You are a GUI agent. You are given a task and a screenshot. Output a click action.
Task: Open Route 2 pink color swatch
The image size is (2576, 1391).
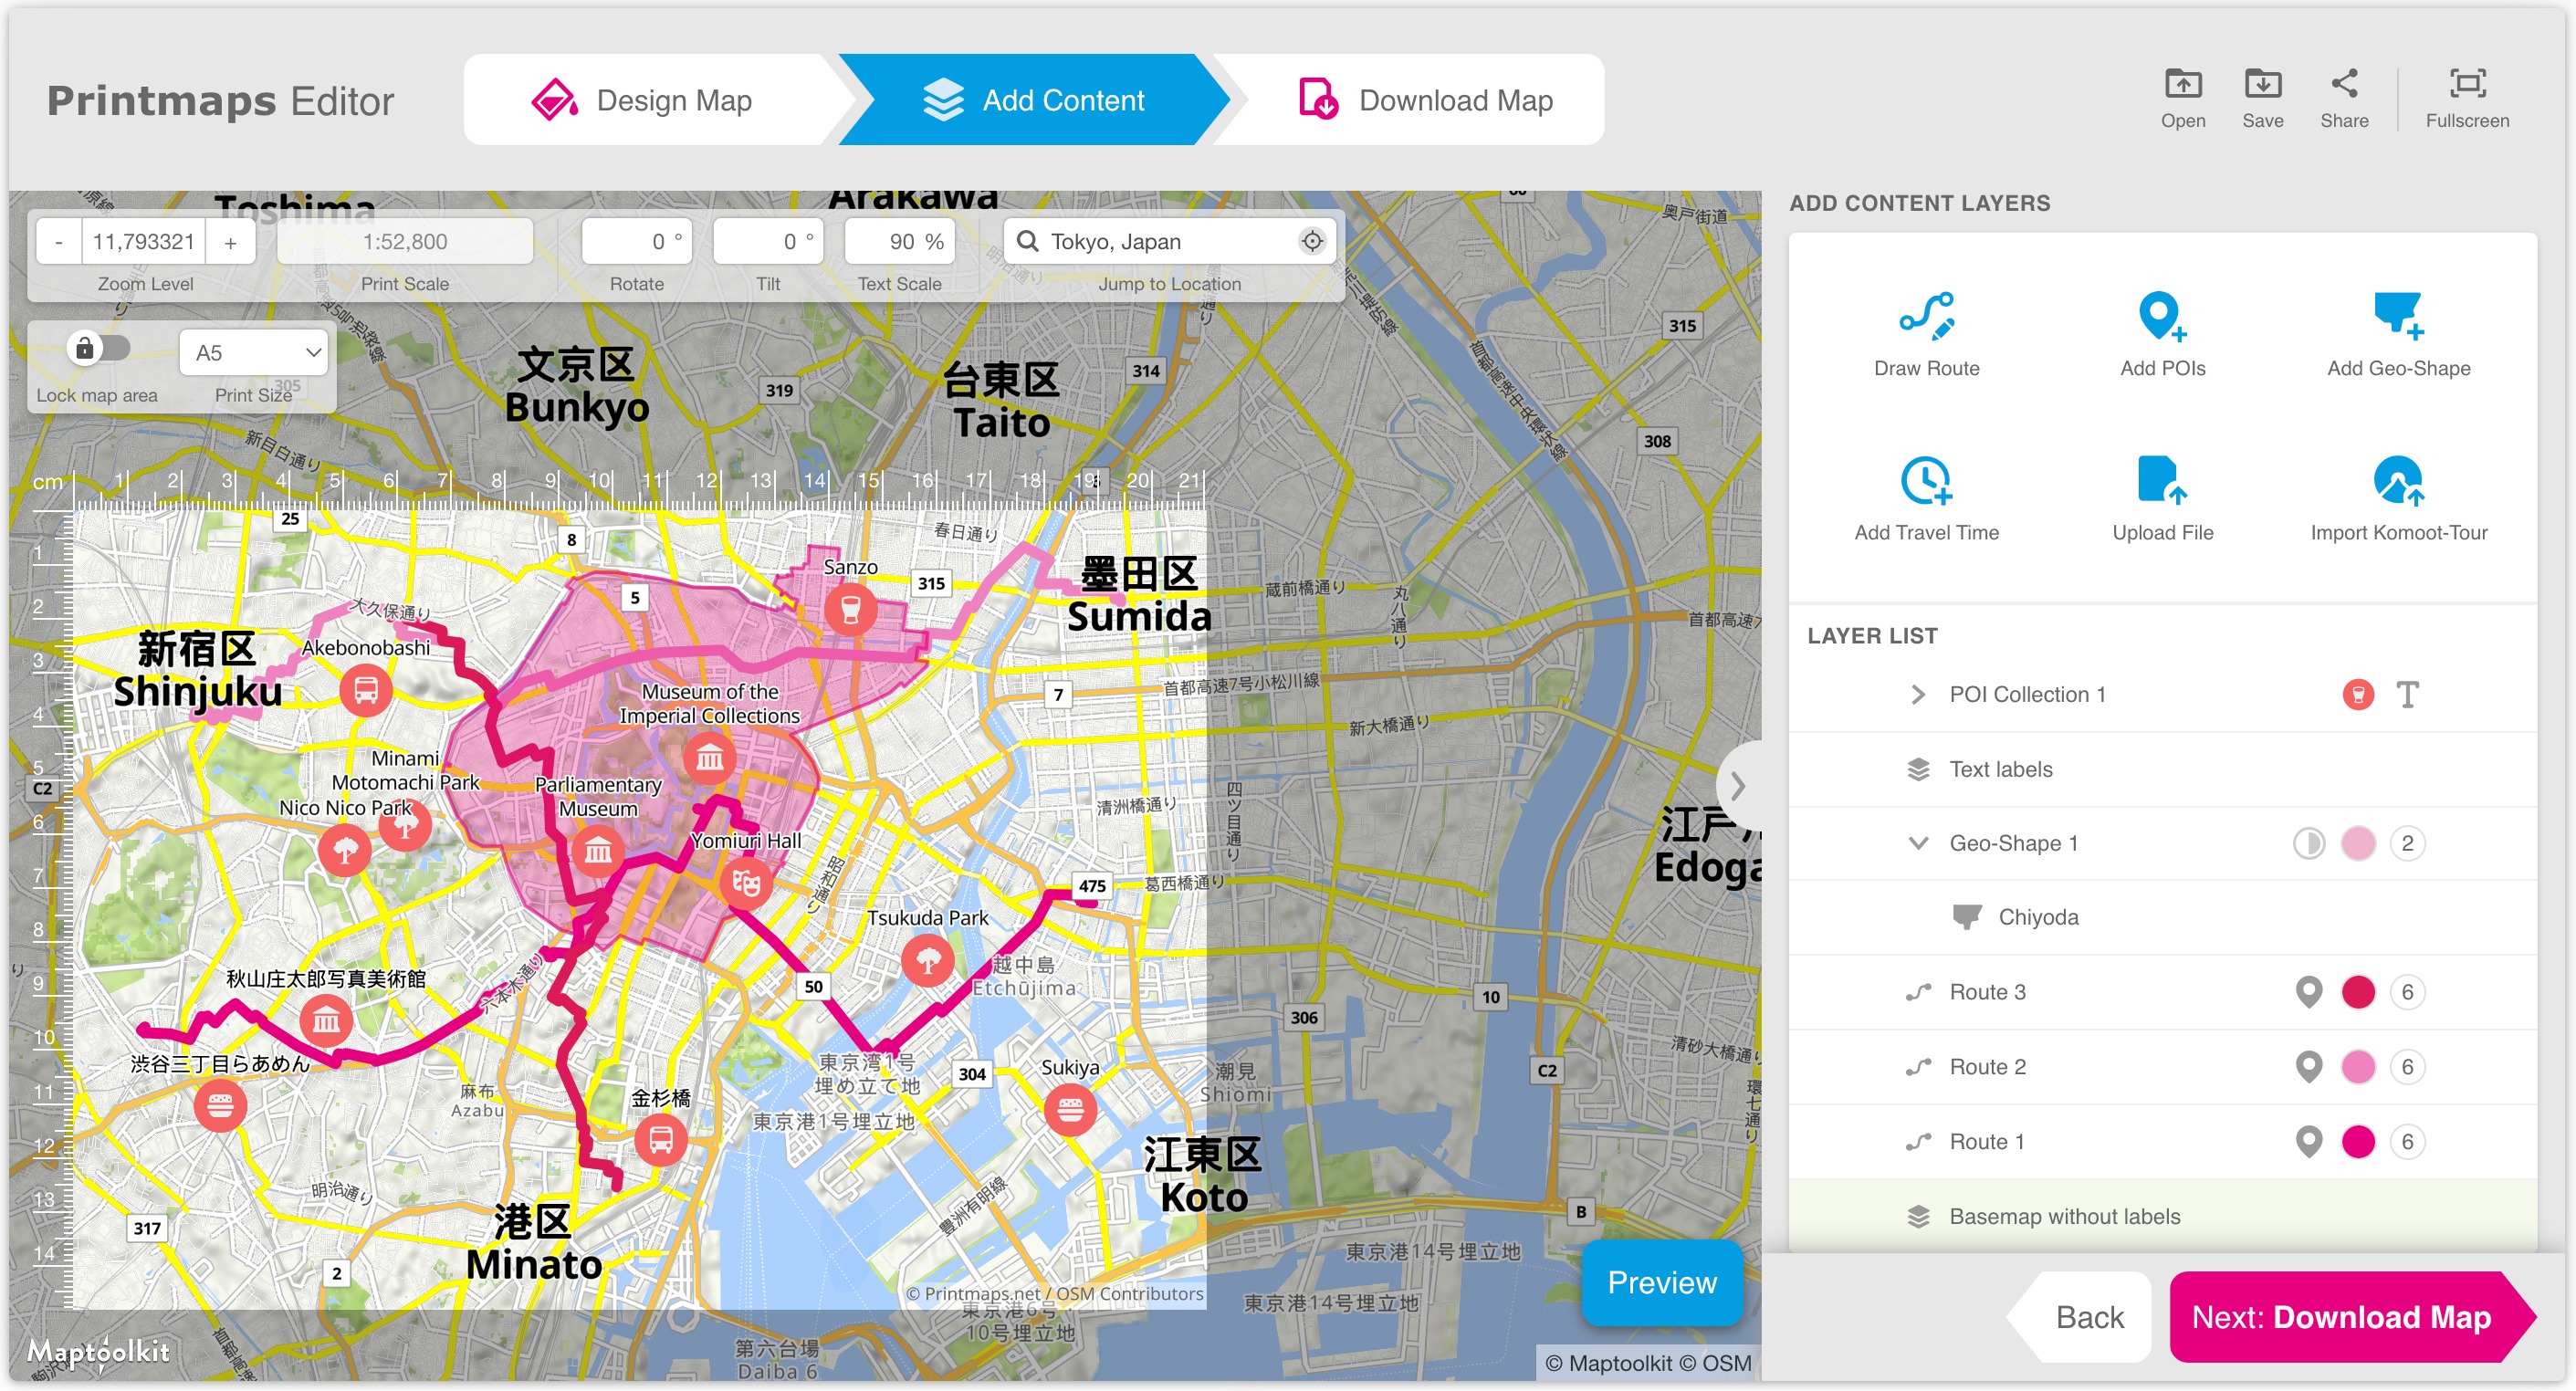click(x=2357, y=1066)
